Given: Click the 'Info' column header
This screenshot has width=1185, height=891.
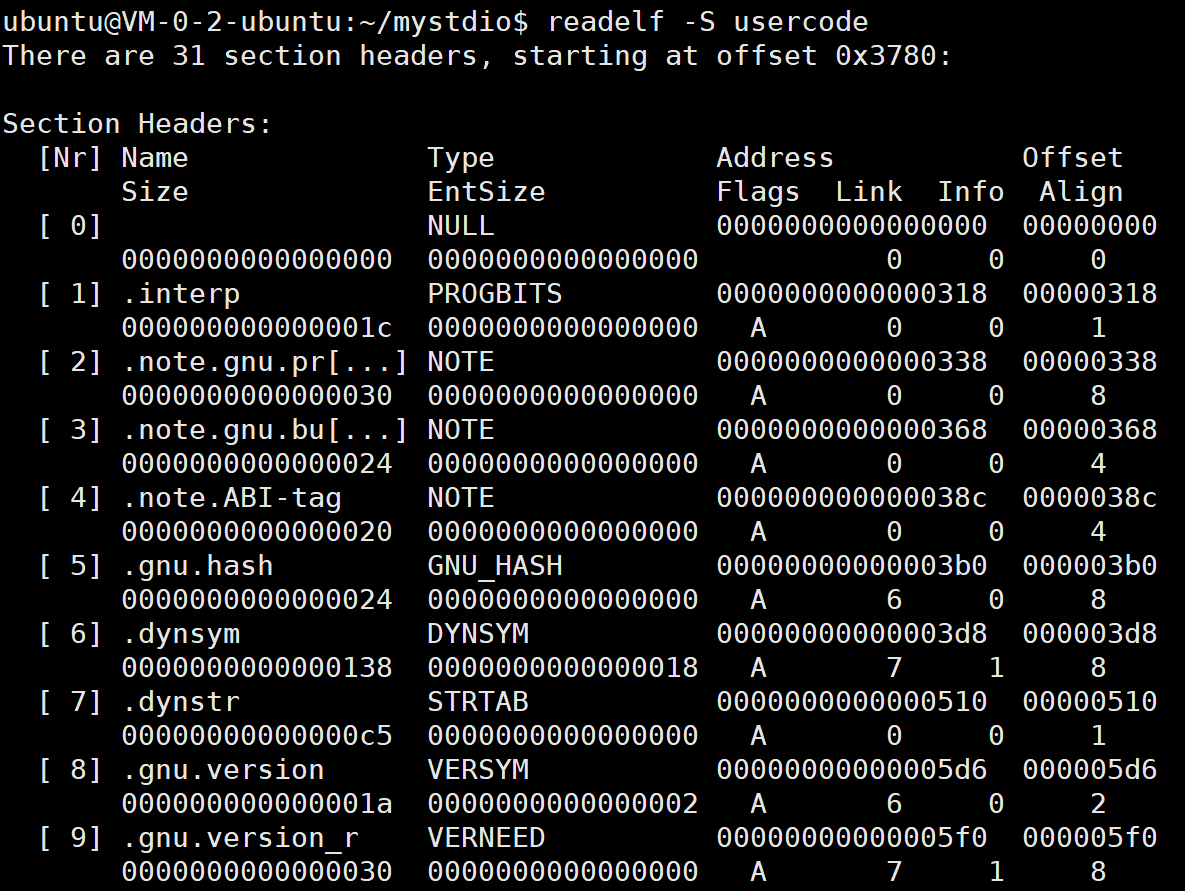Looking at the screenshot, I should pos(970,191).
